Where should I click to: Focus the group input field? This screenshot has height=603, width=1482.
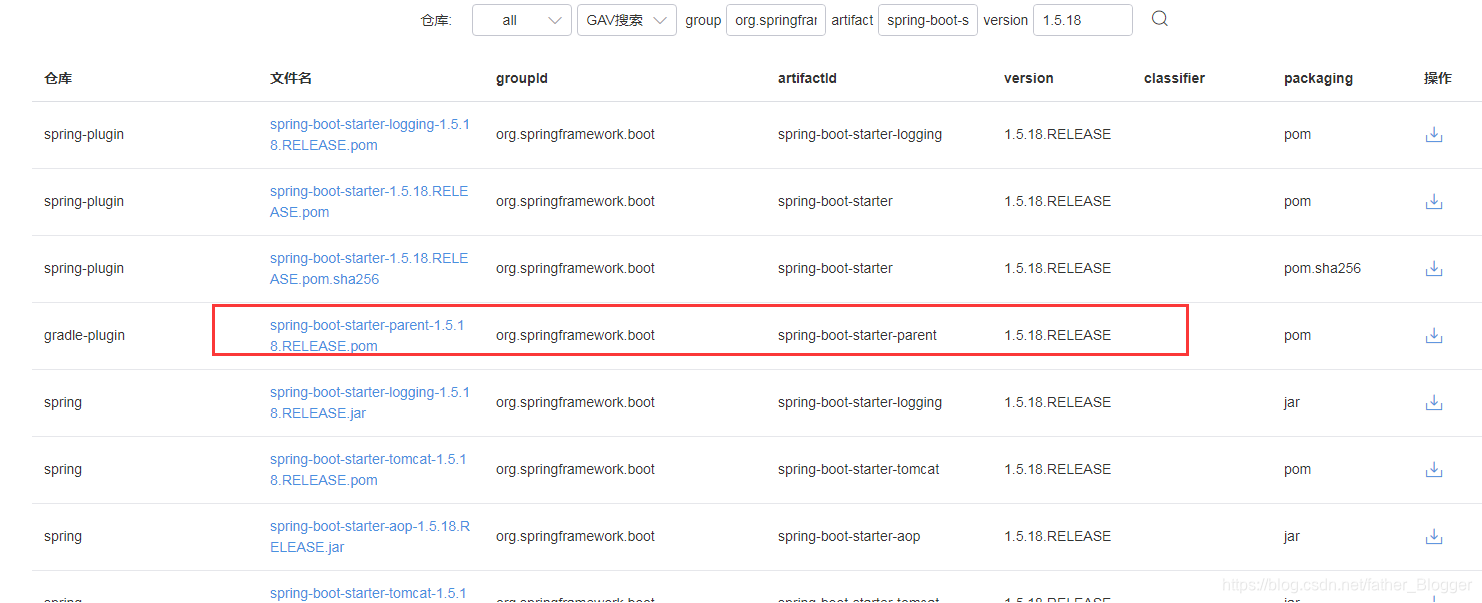pyautogui.click(x=775, y=20)
